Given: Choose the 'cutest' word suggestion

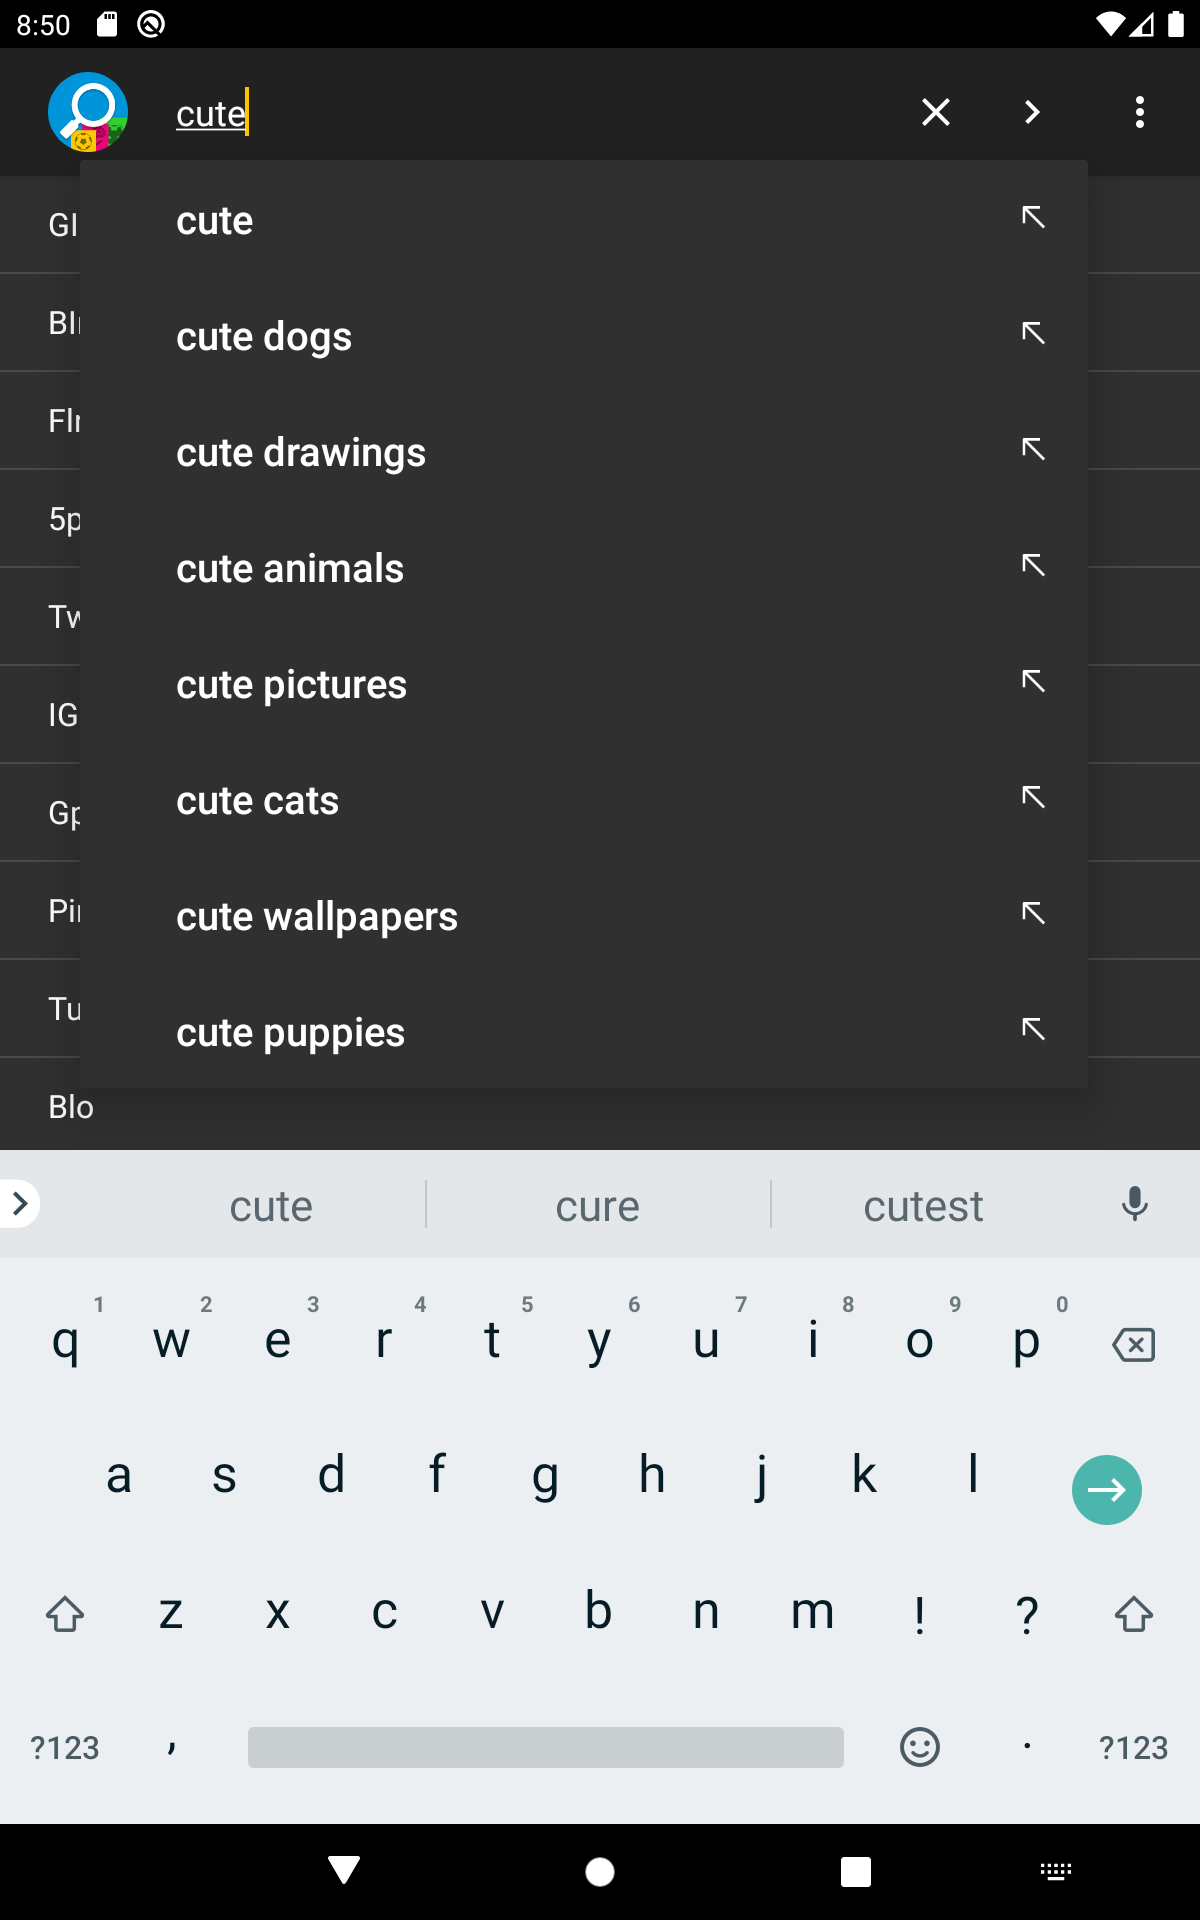Looking at the screenshot, I should coord(923,1206).
